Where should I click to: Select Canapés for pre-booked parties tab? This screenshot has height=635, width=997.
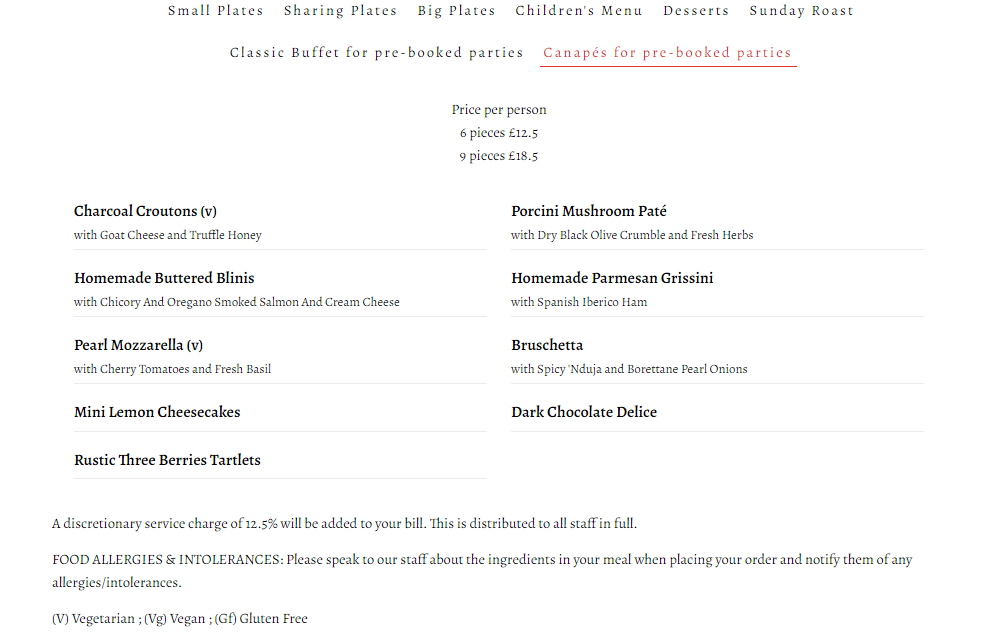pos(667,53)
